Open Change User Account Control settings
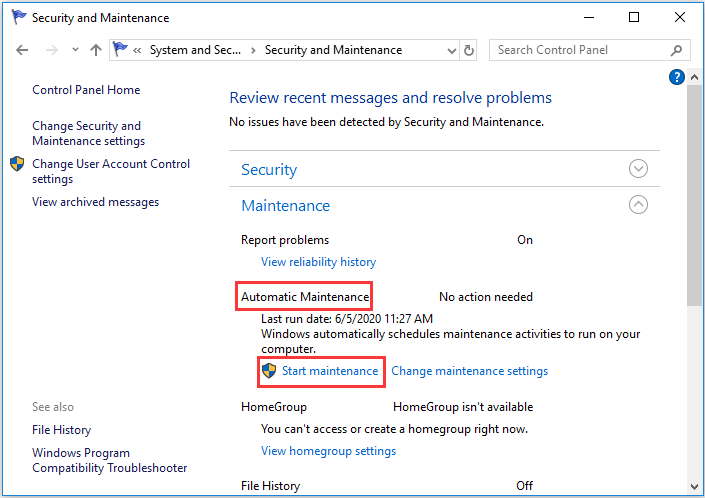The width and height of the screenshot is (705, 498). coord(111,171)
